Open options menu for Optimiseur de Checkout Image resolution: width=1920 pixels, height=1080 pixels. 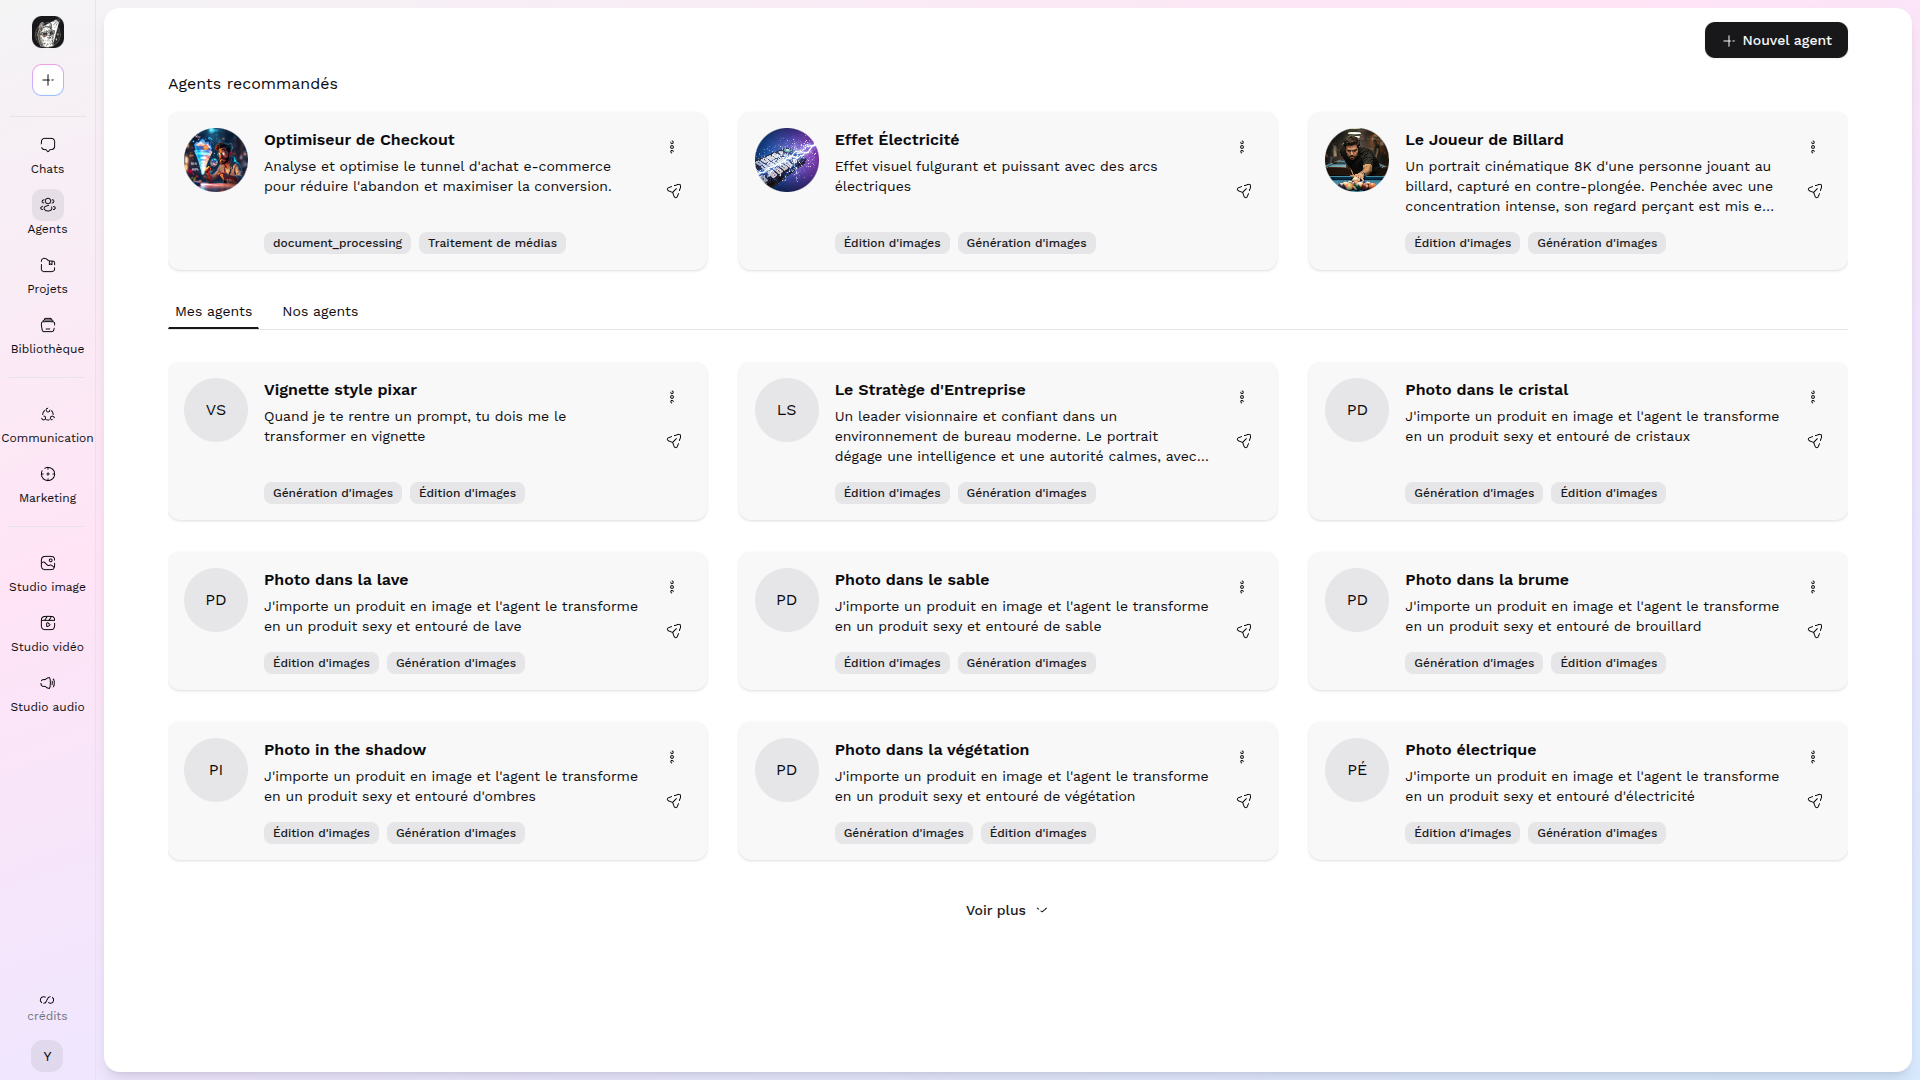coord(672,147)
